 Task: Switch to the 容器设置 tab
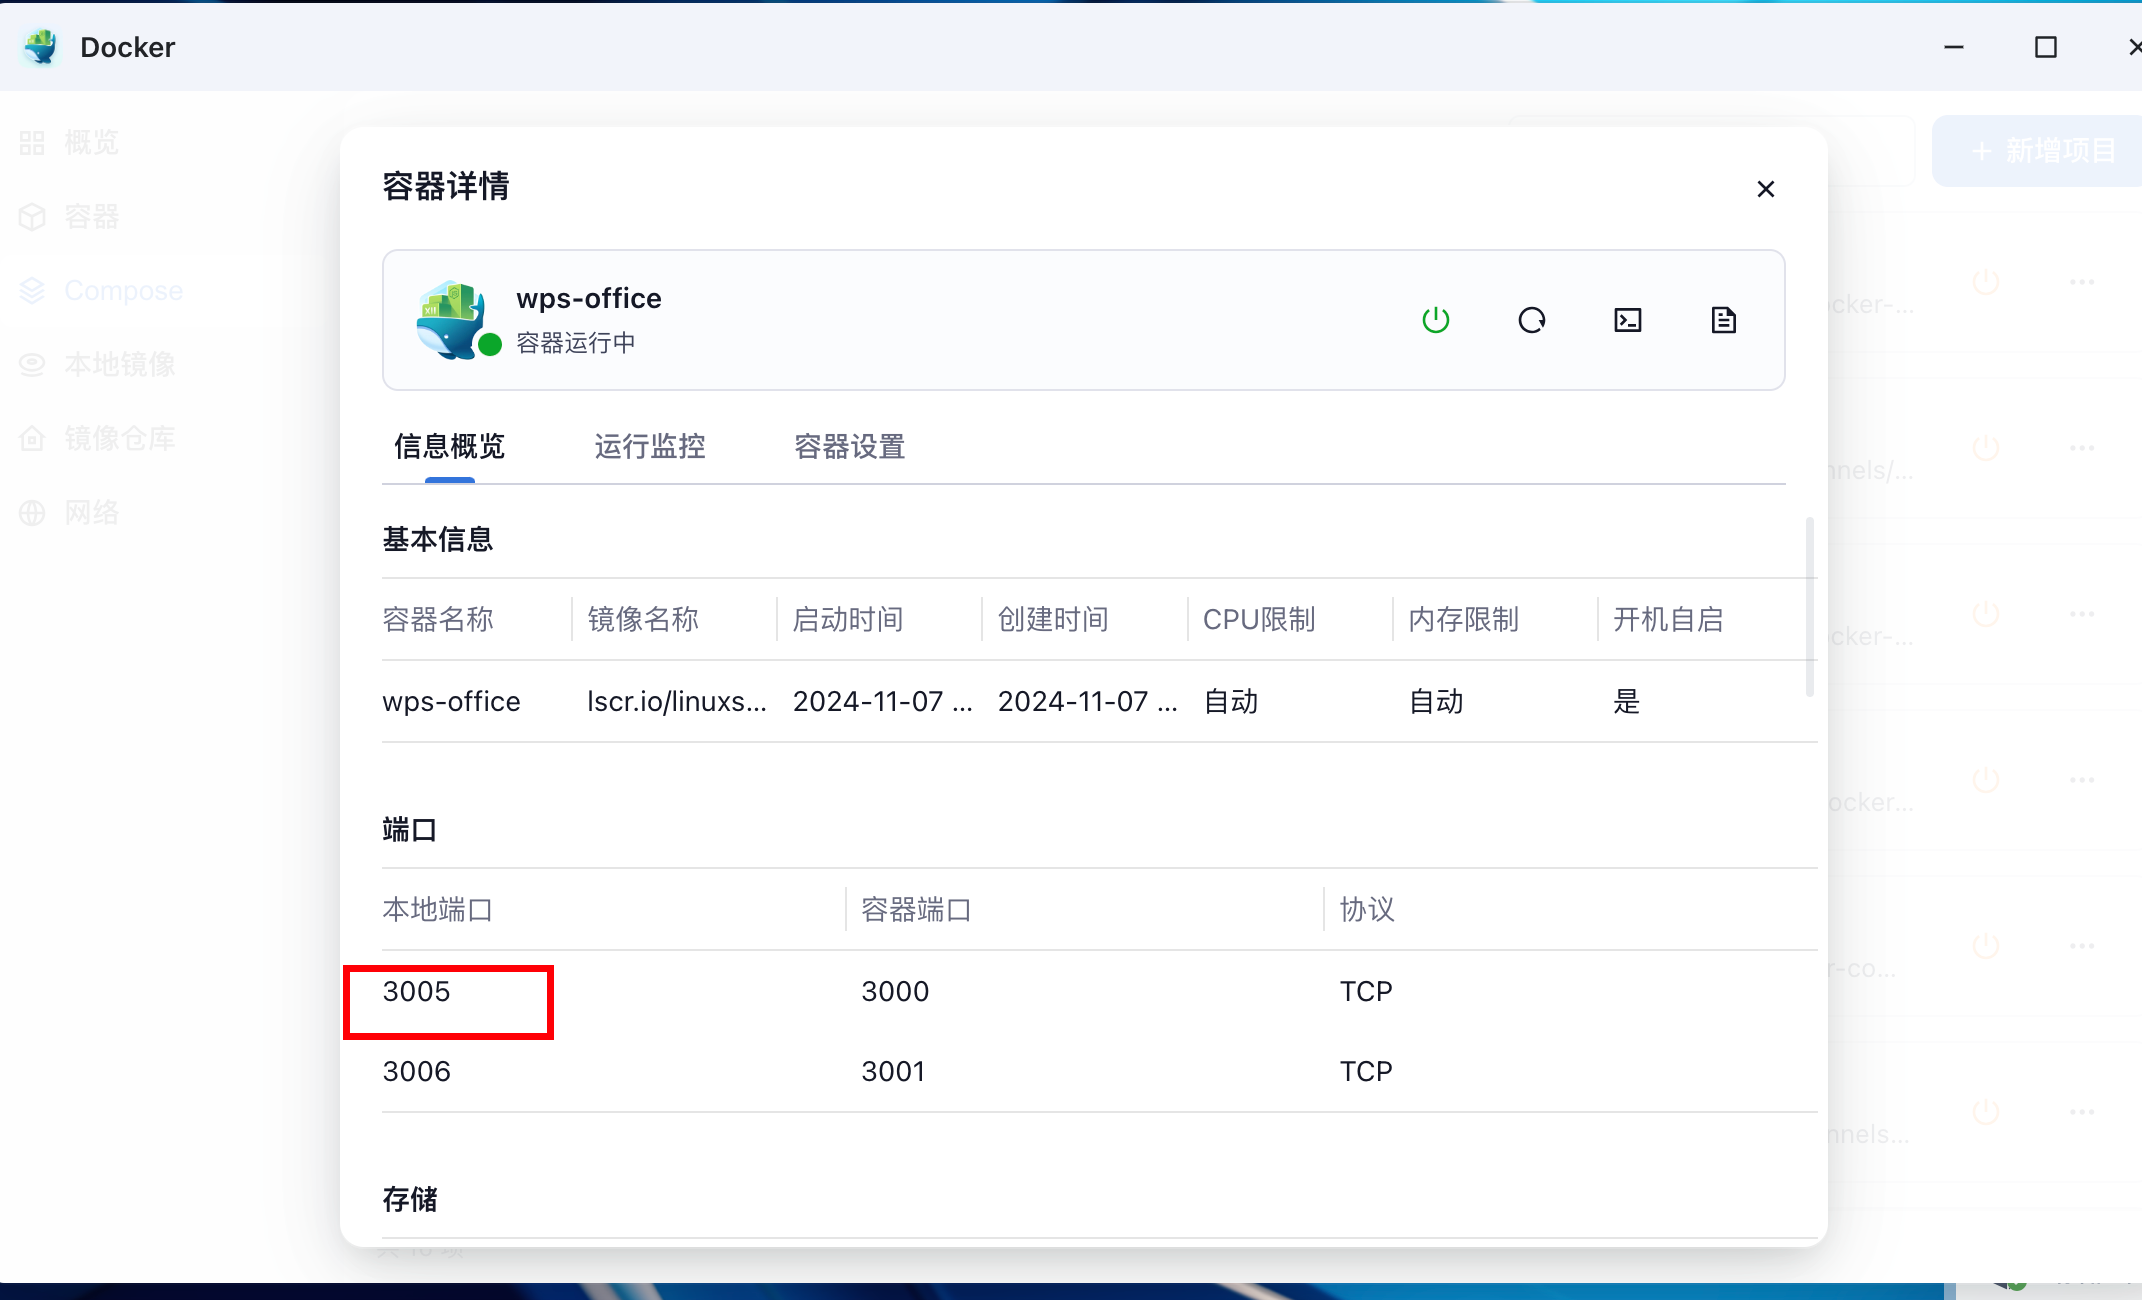pyautogui.click(x=850, y=446)
